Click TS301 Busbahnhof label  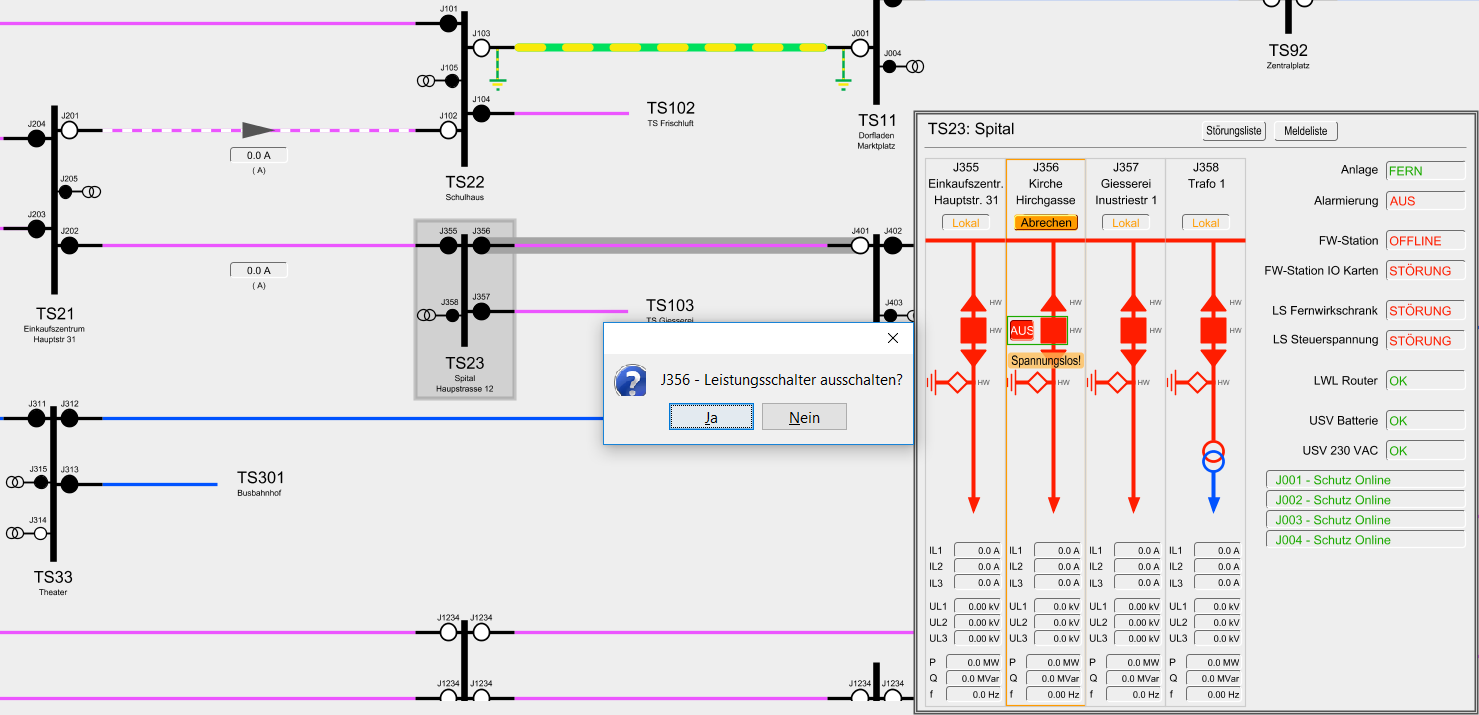(x=260, y=484)
